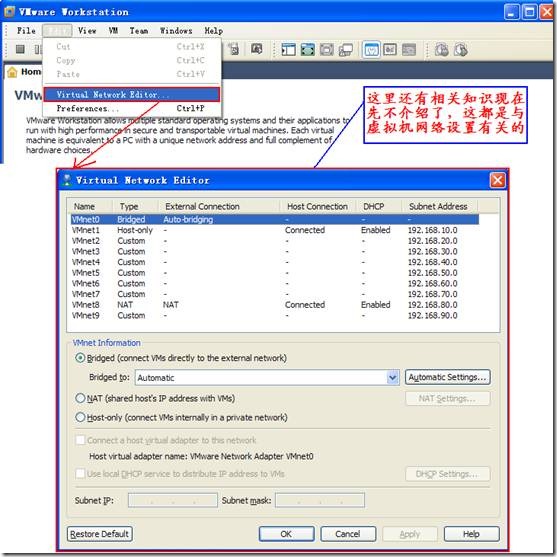Open the View menu
This screenshot has width=557, height=557.
click(87, 31)
